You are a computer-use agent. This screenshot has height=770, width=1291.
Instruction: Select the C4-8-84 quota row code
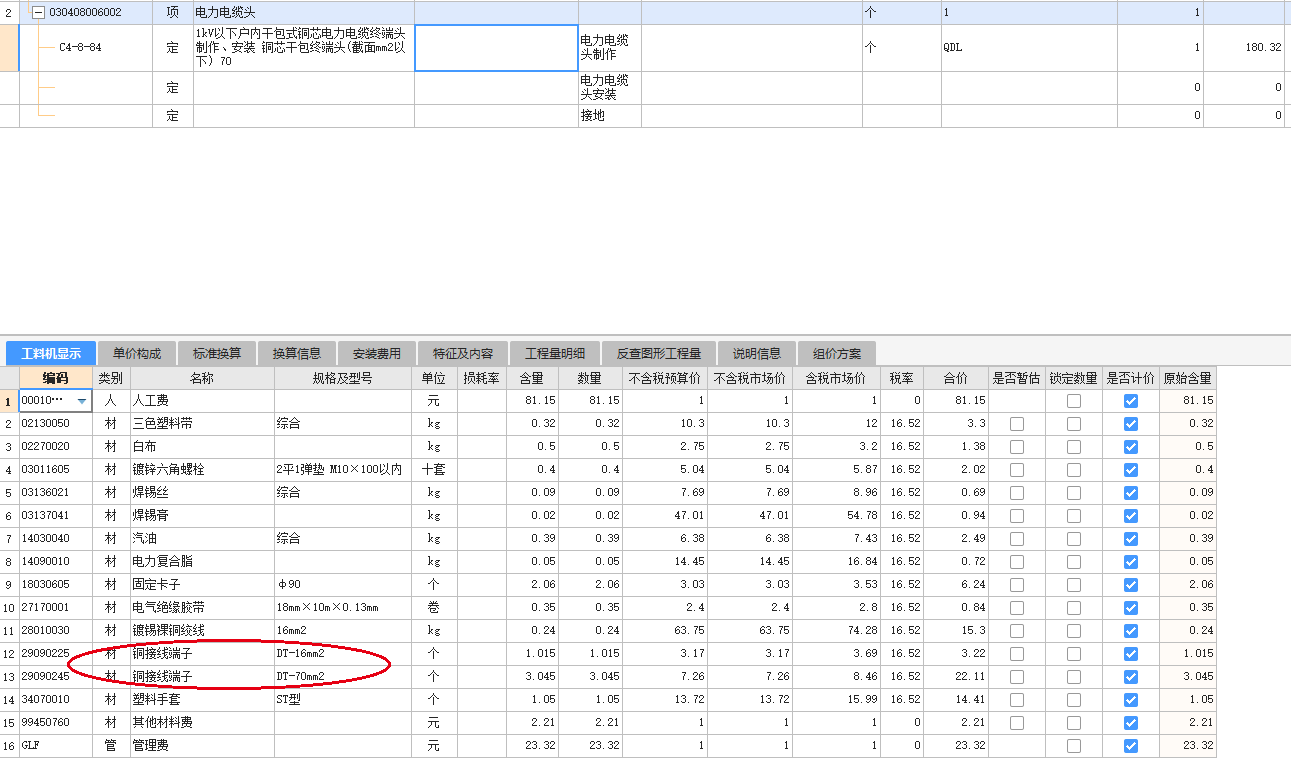pos(80,47)
